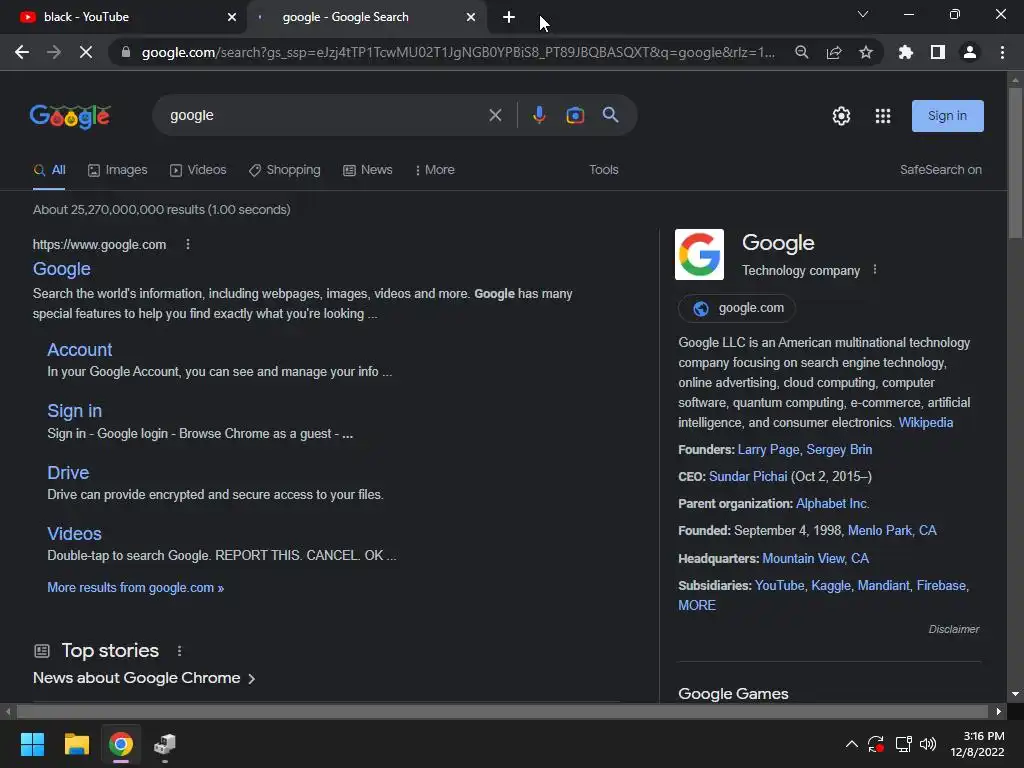Open Mountain View, CA headquarters link
The height and width of the screenshot is (768, 1024).
816,558
